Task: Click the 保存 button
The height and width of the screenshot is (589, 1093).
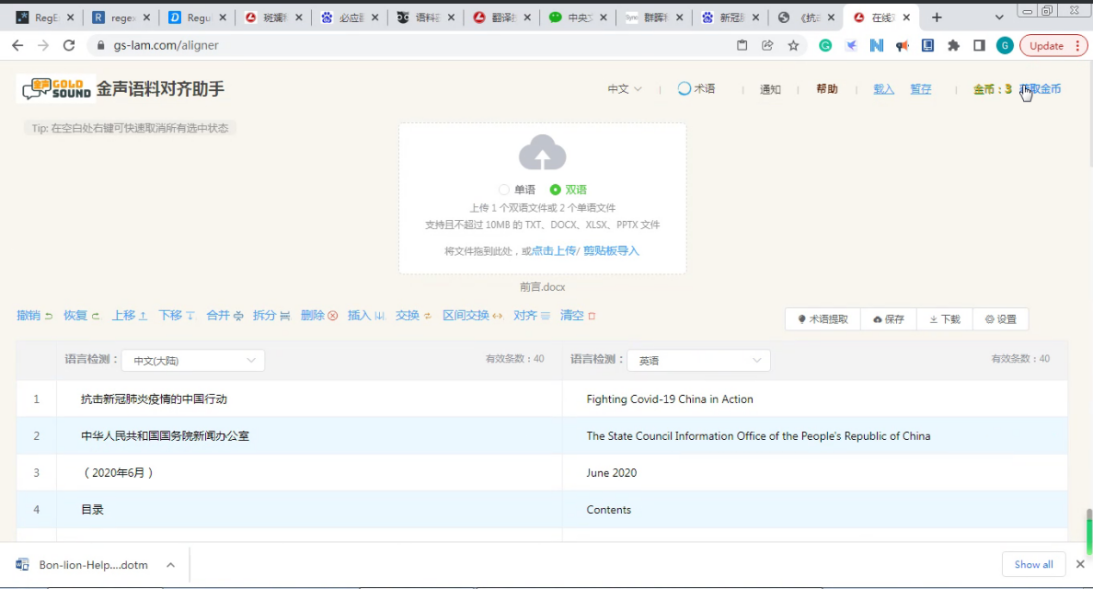Action: tap(888, 319)
